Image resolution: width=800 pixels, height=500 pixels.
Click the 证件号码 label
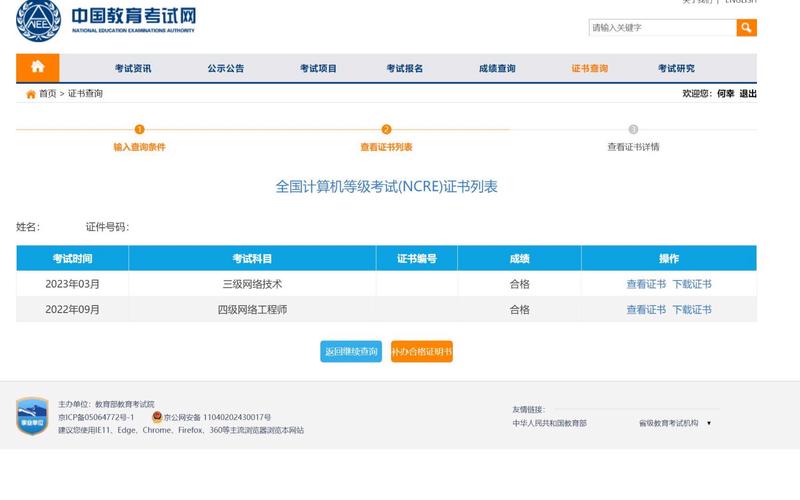[107, 227]
